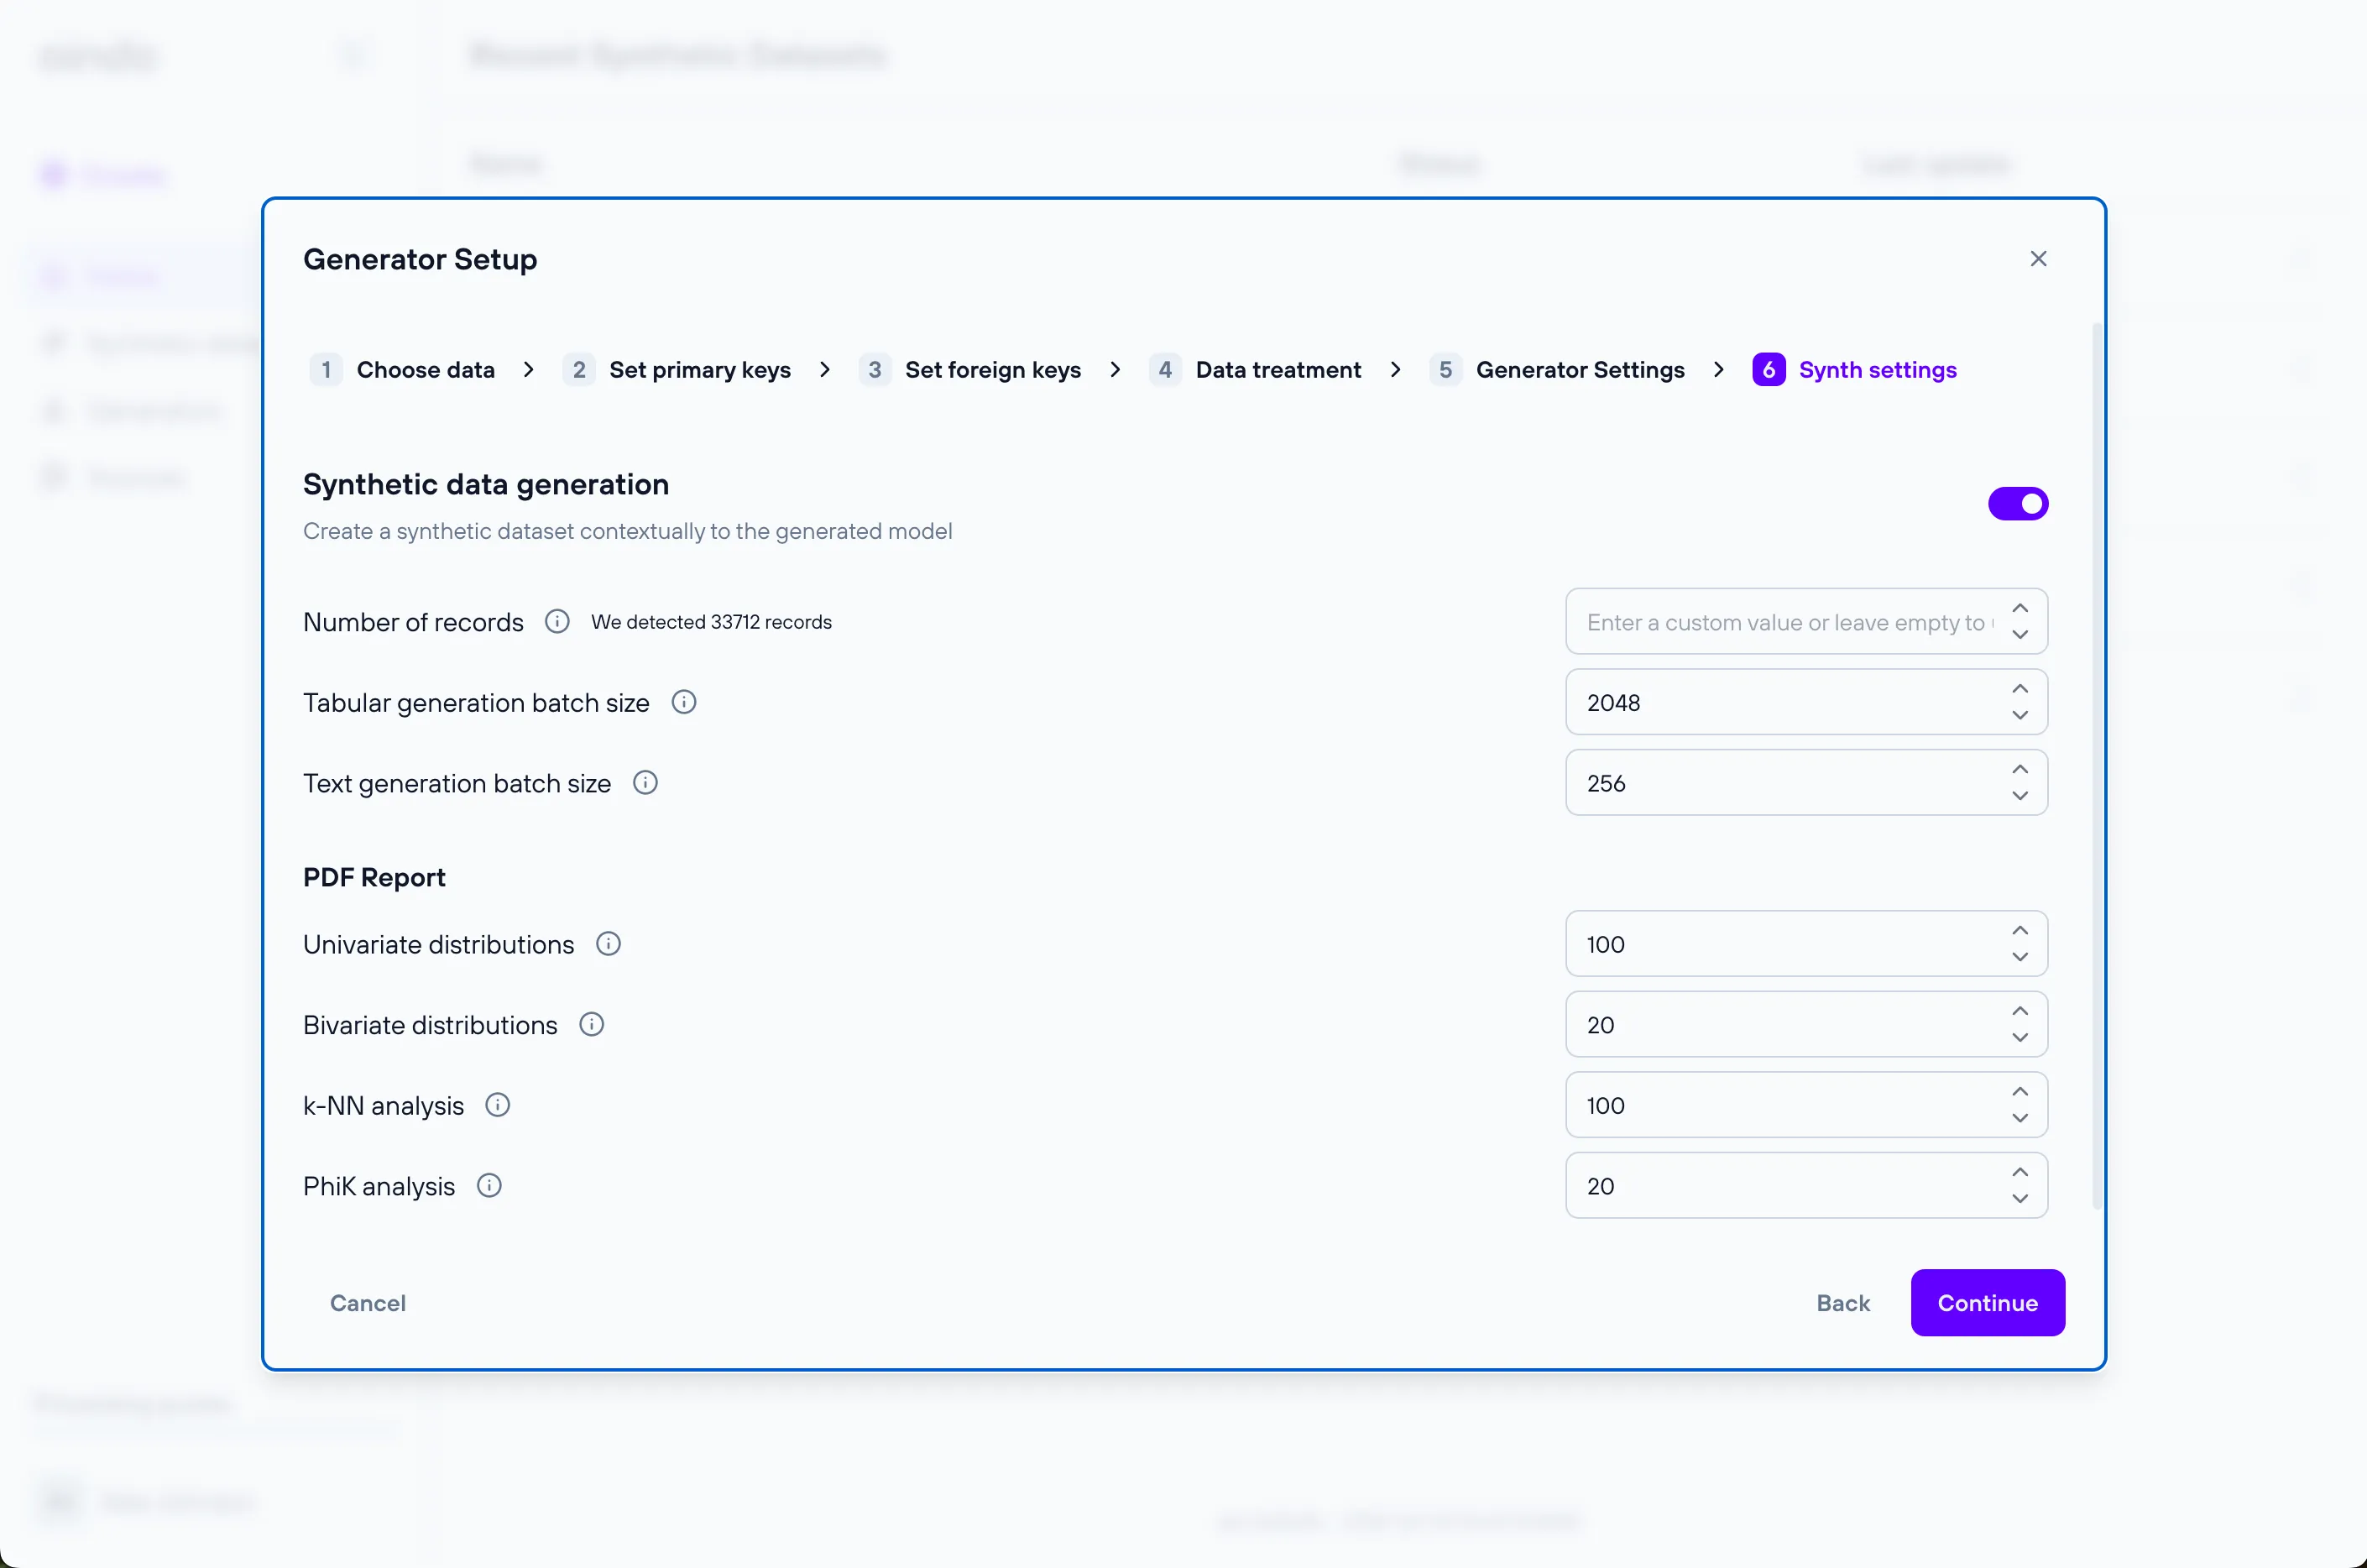Toggle Synthetic data generation switch off
Screen dimensions: 2367x1568
pyautogui.click(x=2017, y=504)
